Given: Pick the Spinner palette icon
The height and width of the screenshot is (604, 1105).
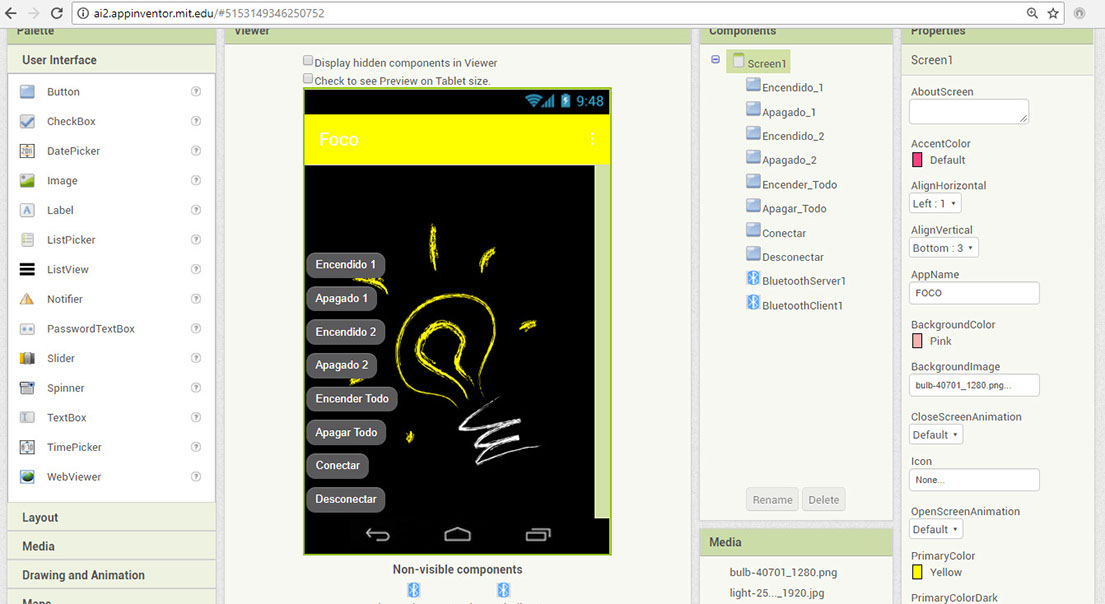Looking at the screenshot, I should coord(27,388).
